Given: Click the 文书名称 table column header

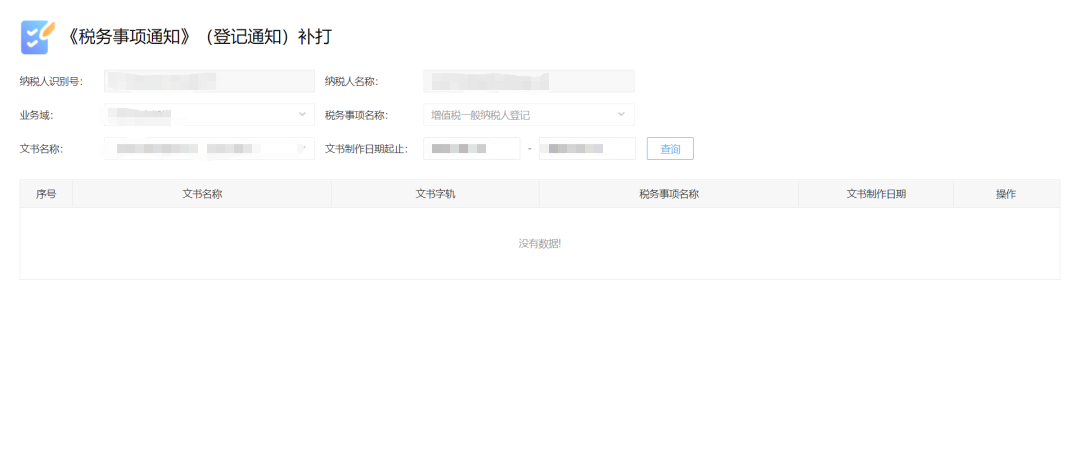Looking at the screenshot, I should 202,194.
